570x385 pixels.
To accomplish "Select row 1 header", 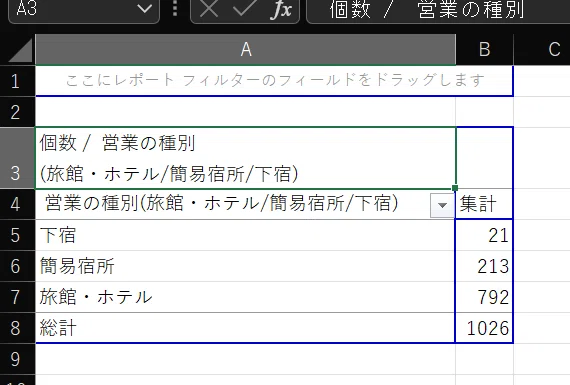I will (x=17, y=81).
